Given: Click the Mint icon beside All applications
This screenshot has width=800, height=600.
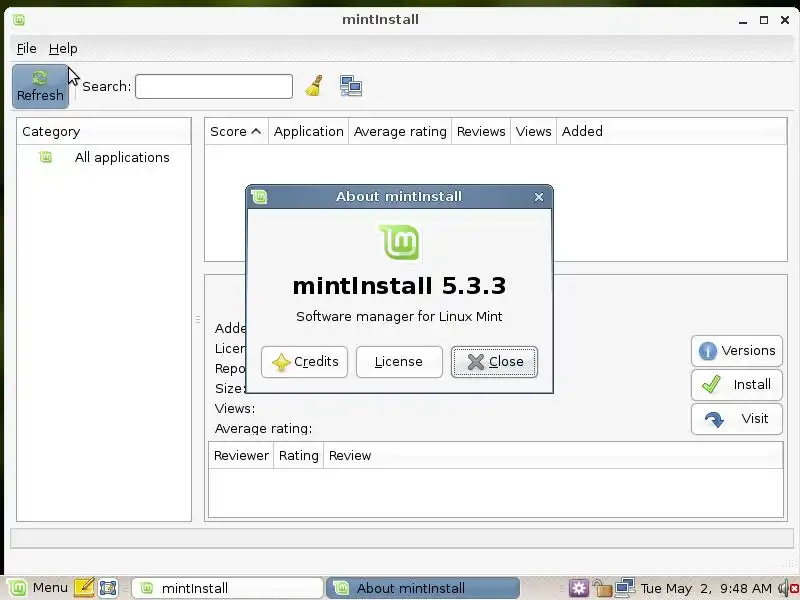Looking at the screenshot, I should pyautogui.click(x=45, y=157).
